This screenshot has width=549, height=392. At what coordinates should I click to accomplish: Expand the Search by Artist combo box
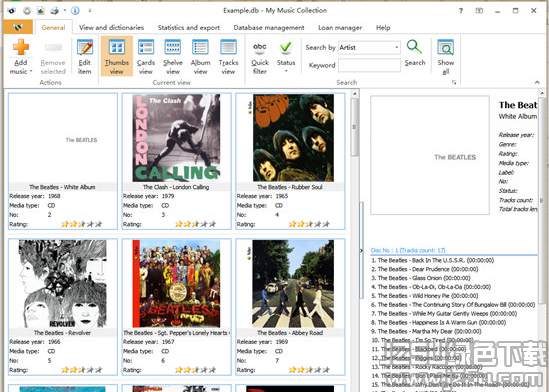369,47
